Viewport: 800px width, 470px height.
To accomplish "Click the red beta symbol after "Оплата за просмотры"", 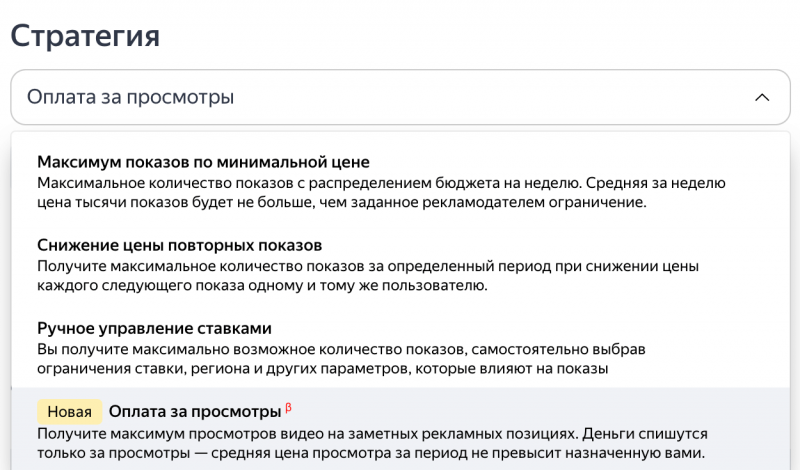I will pyautogui.click(x=289, y=407).
